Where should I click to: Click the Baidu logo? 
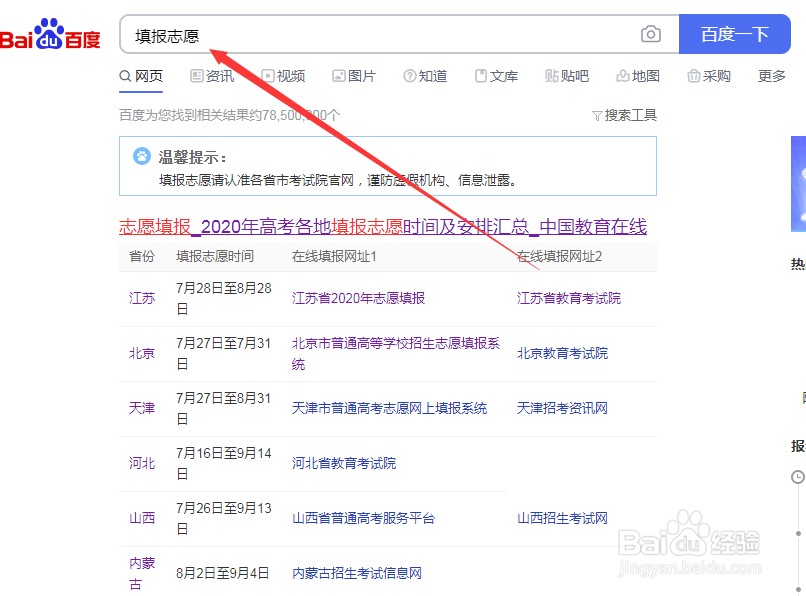click(x=50, y=34)
